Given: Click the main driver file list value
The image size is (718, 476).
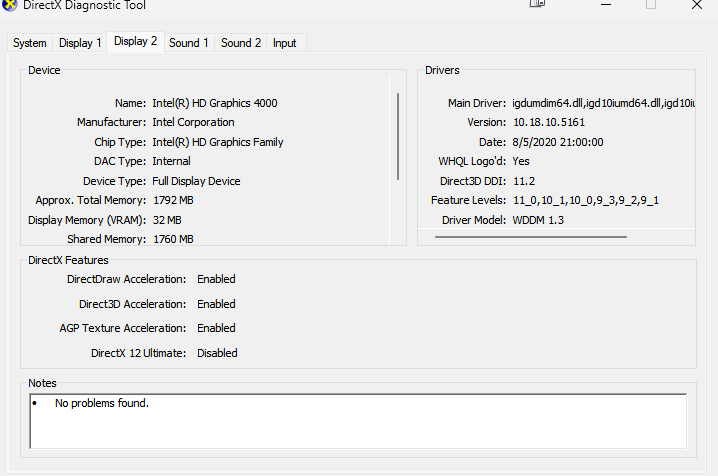Looking at the screenshot, I should pyautogui.click(x=604, y=103).
